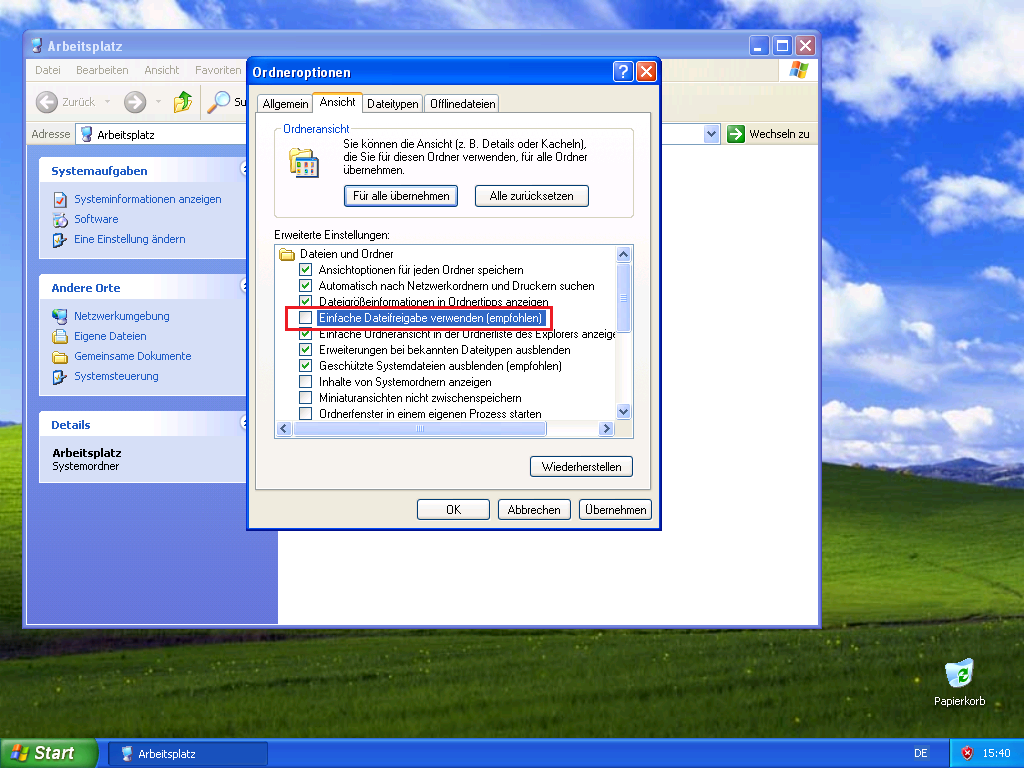
Task: Click the green Wechseln zu arrow icon
Action: pos(736,134)
